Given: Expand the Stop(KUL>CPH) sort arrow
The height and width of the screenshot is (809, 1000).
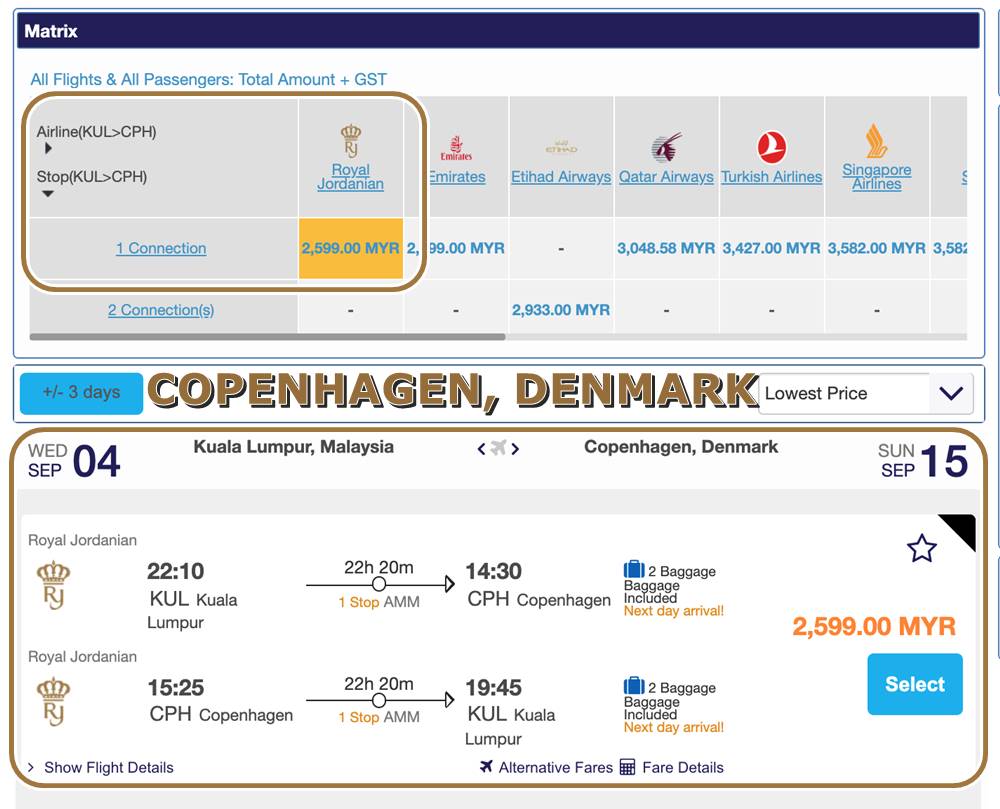Looking at the screenshot, I should [48, 194].
